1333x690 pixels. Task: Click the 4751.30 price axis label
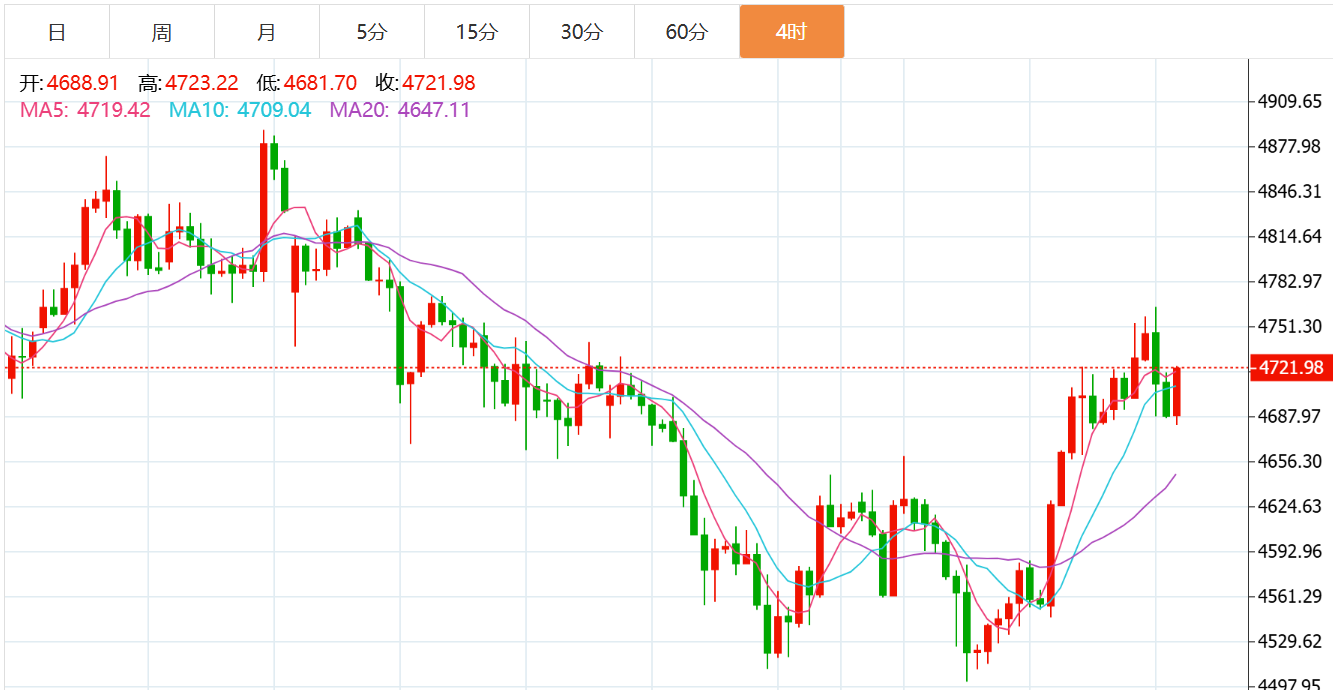point(1291,327)
